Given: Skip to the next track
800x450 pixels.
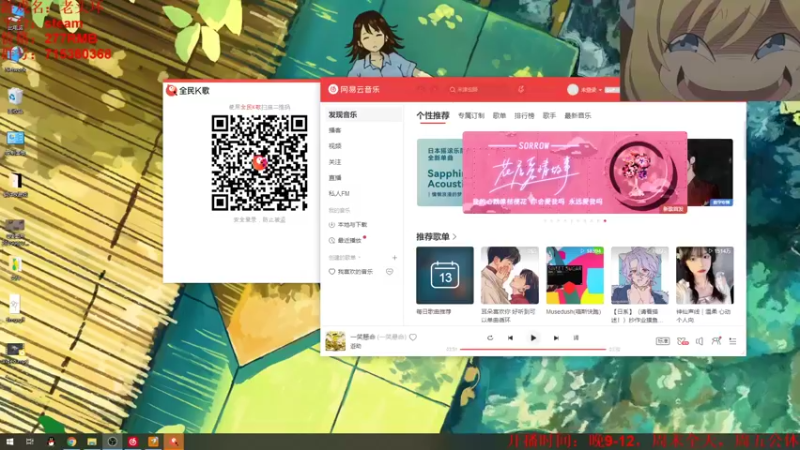Looking at the screenshot, I should coord(556,338).
